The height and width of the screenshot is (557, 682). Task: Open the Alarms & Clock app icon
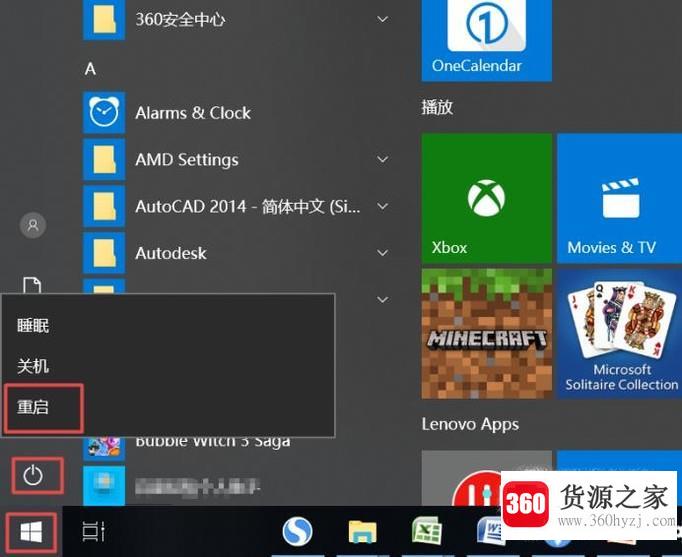pos(104,112)
